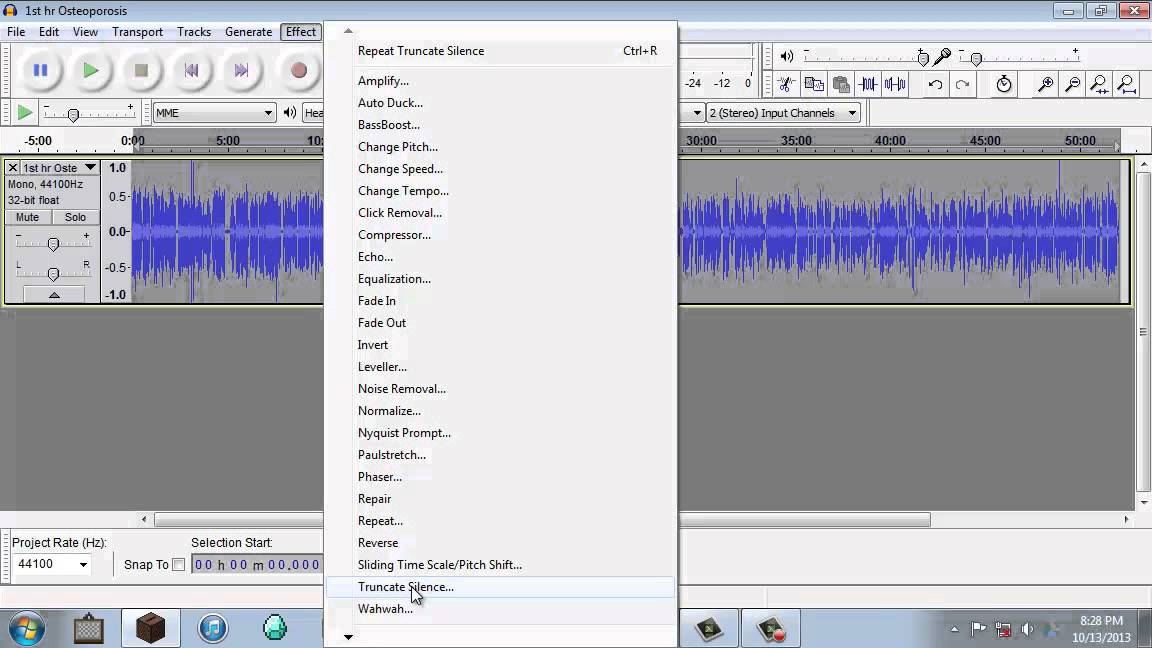Open the Generate menu

tap(248, 32)
